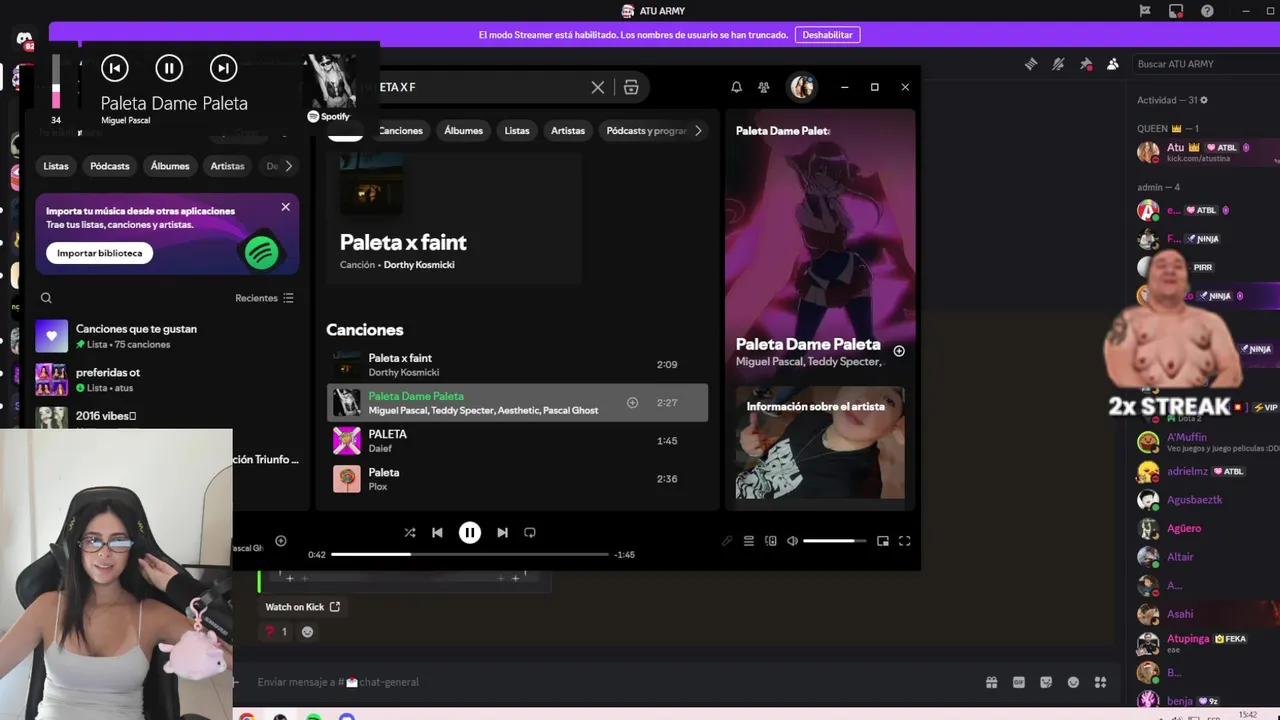Image resolution: width=1280 pixels, height=720 pixels.
Task: Open the Spotify queue view icon
Action: (748, 541)
